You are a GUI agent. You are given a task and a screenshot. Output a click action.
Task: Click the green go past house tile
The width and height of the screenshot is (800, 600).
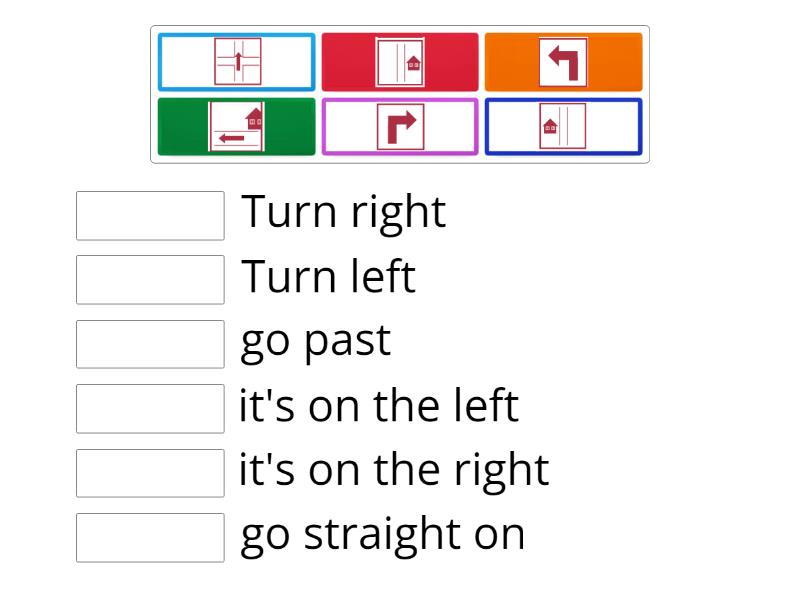[x=236, y=126]
